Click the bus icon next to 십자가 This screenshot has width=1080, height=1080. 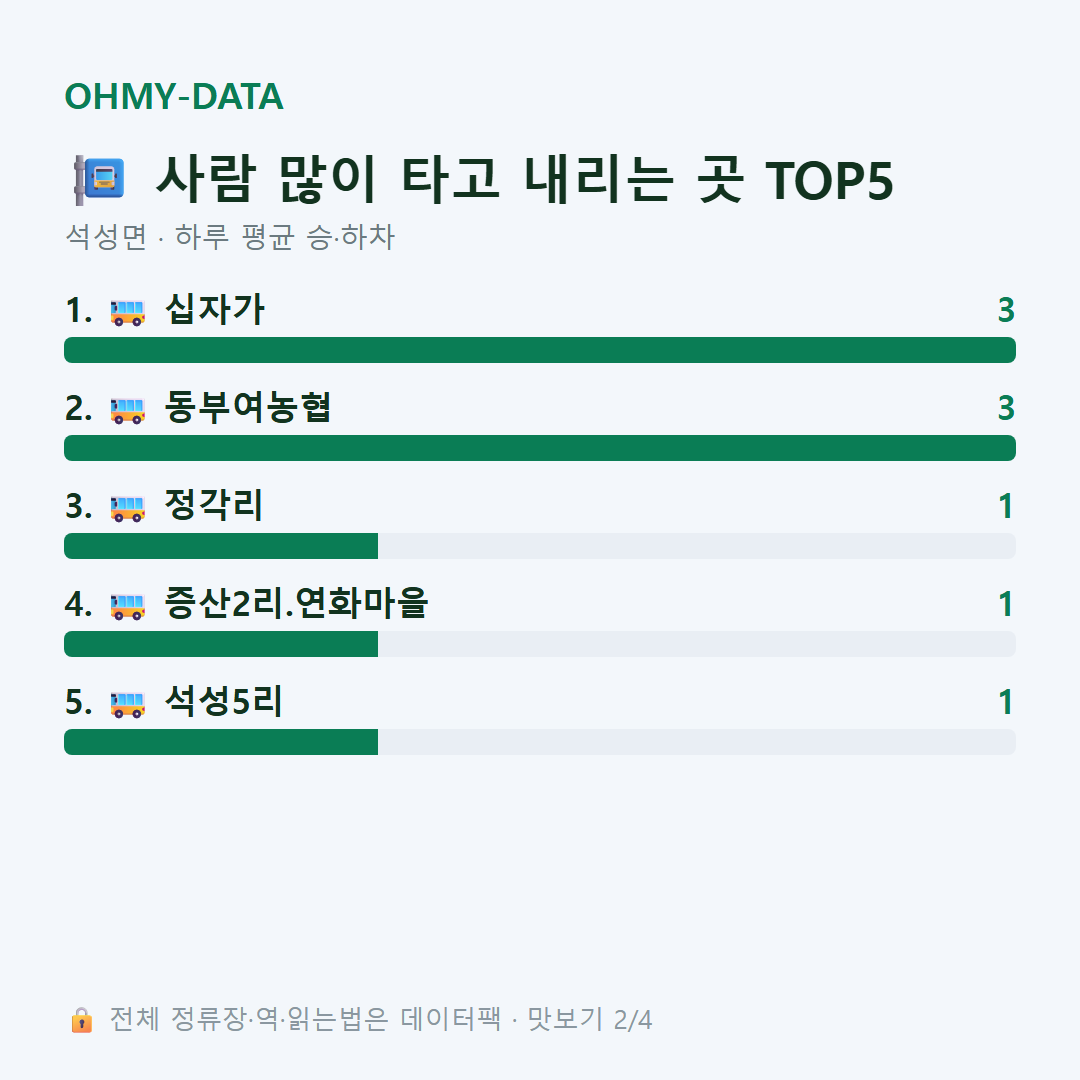pos(127,312)
